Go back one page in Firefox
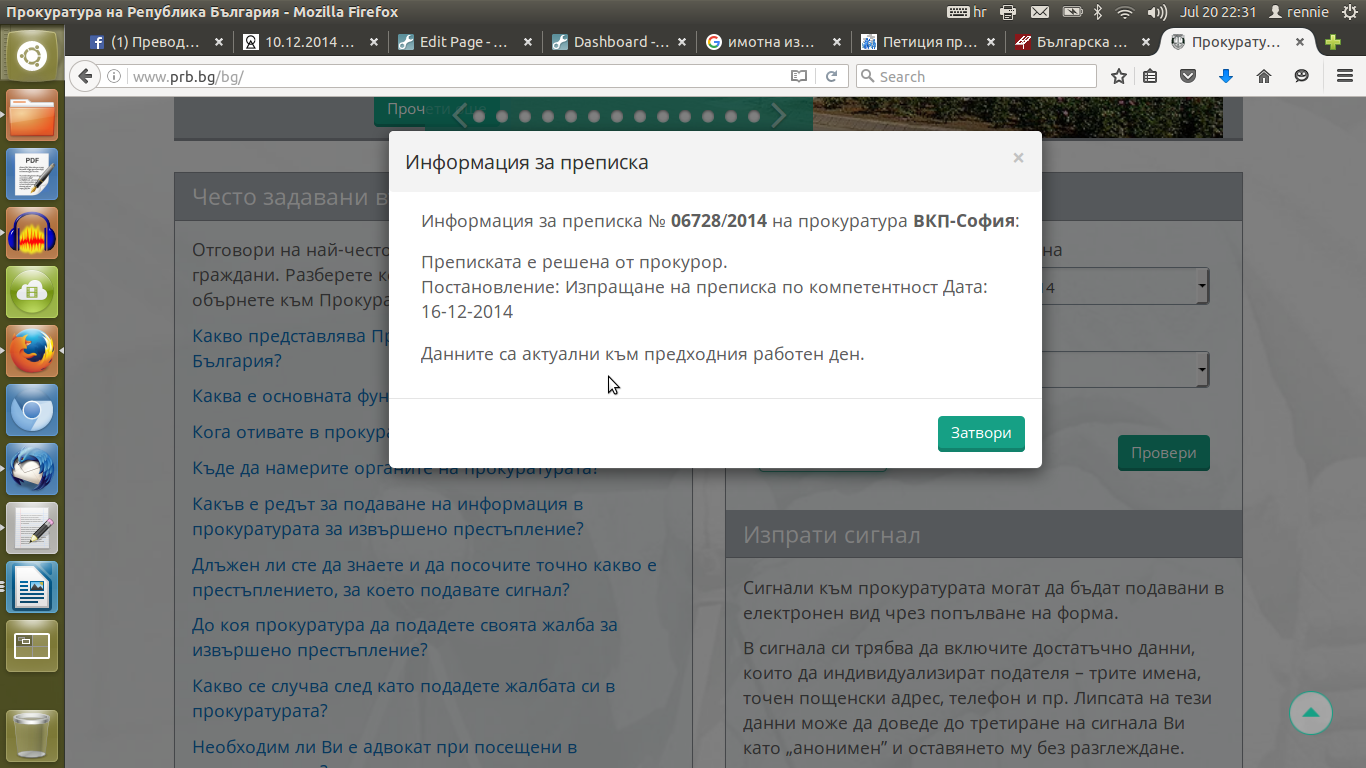The width and height of the screenshot is (1366, 768). click(x=85, y=76)
